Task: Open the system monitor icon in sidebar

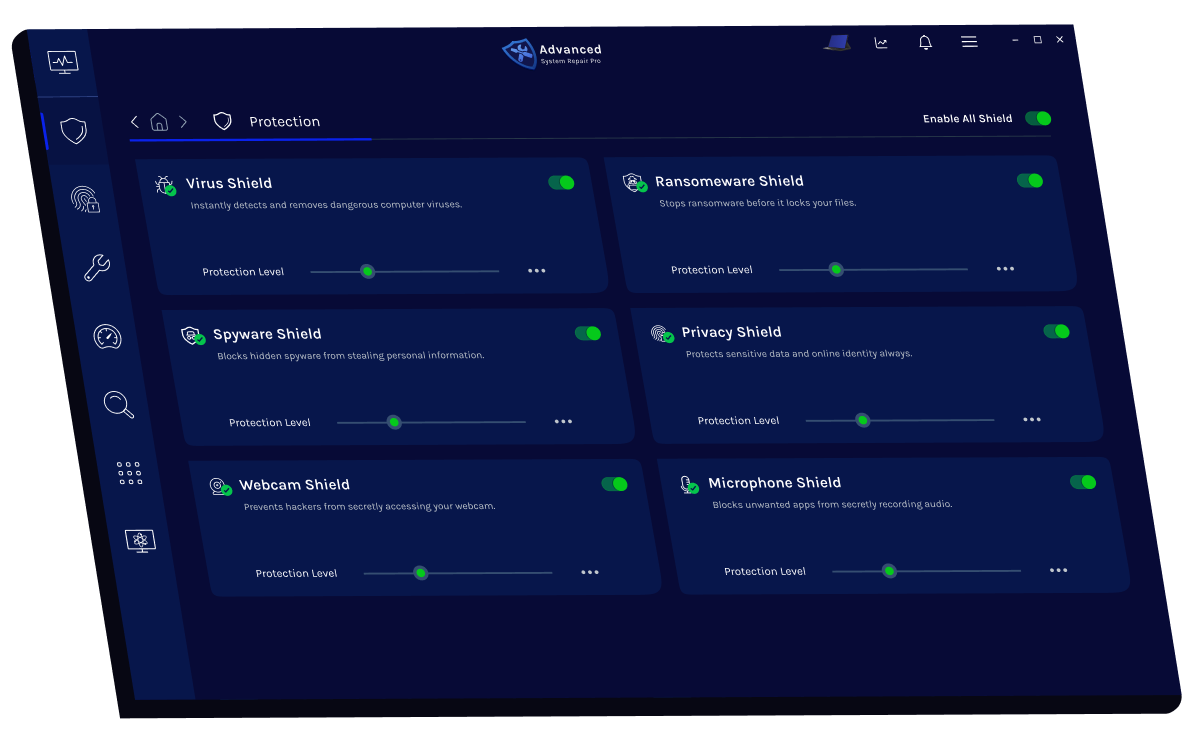Action: [62, 61]
